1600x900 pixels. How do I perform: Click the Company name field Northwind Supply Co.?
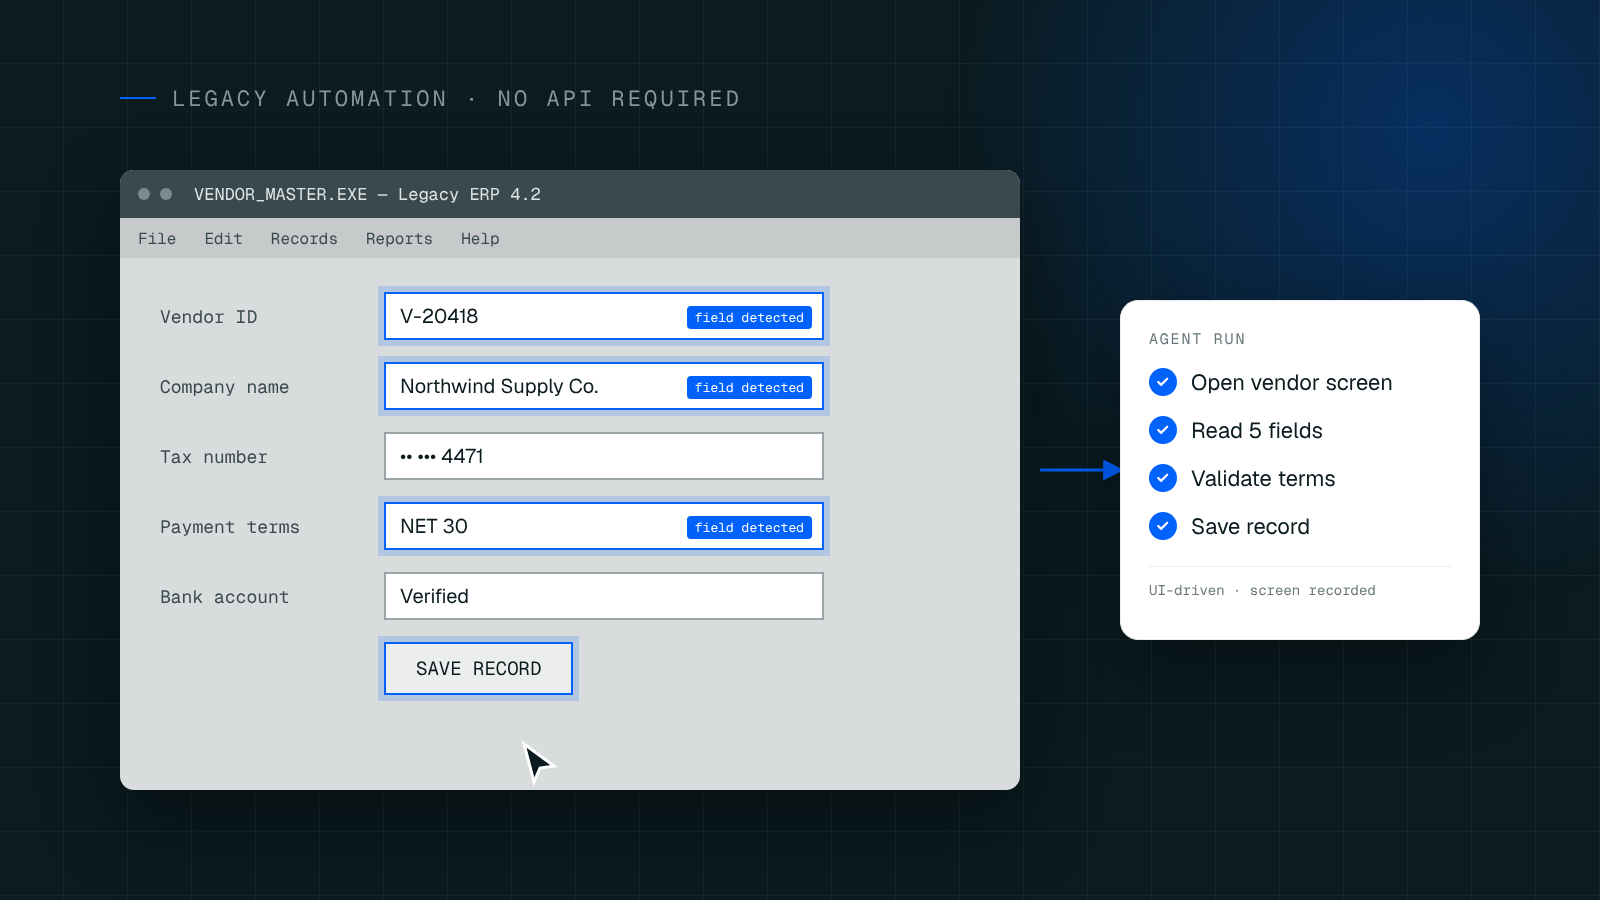tap(604, 386)
